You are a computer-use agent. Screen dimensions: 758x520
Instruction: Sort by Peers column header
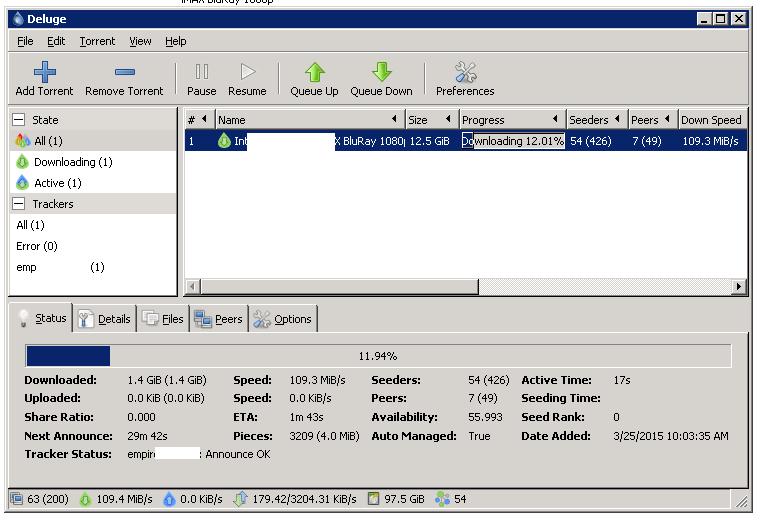coord(653,119)
